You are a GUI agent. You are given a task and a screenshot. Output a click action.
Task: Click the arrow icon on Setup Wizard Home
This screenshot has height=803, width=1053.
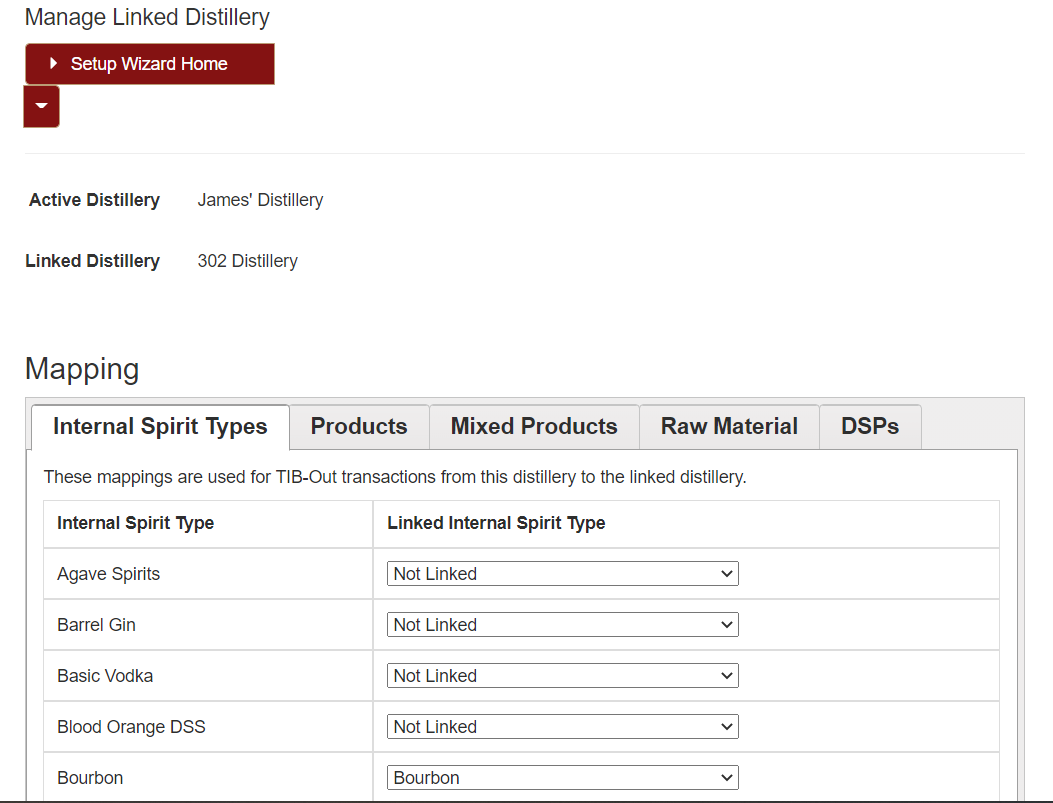tap(54, 63)
